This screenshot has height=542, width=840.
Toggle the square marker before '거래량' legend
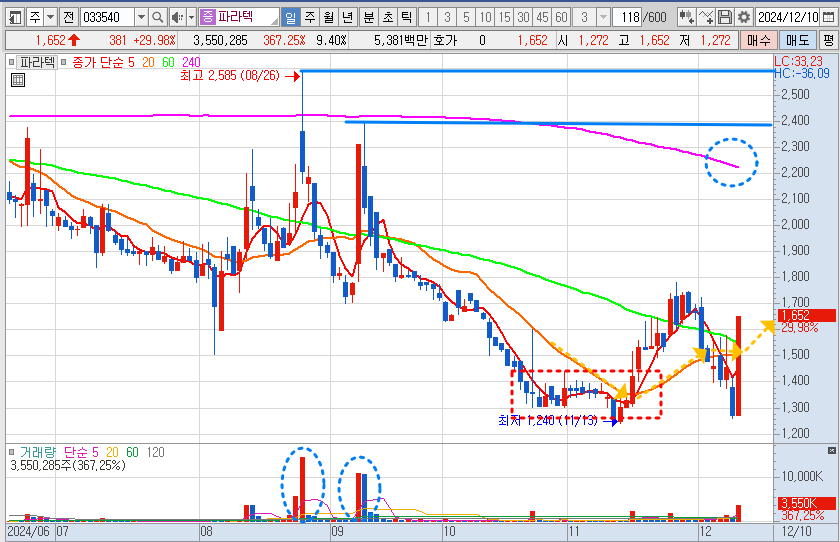click(12, 453)
